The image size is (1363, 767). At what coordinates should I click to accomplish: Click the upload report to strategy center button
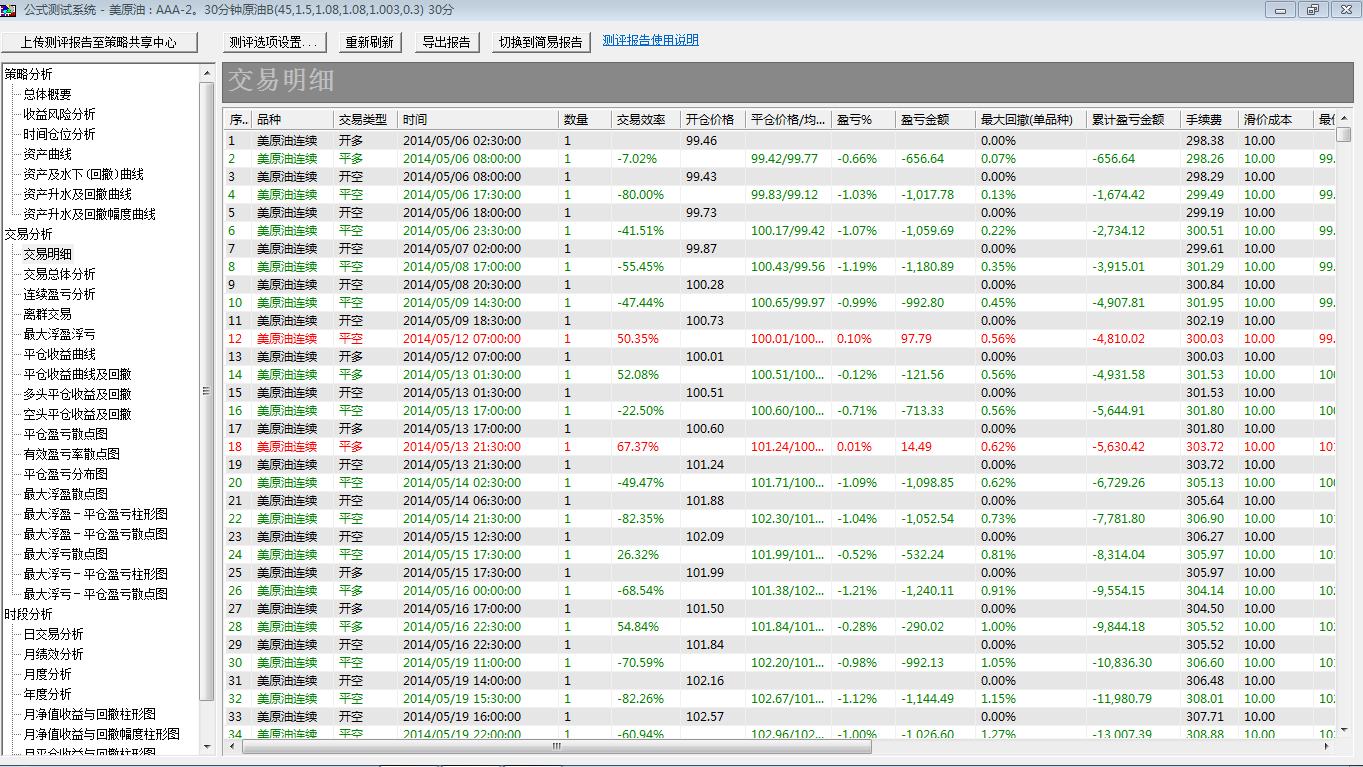tap(98, 42)
